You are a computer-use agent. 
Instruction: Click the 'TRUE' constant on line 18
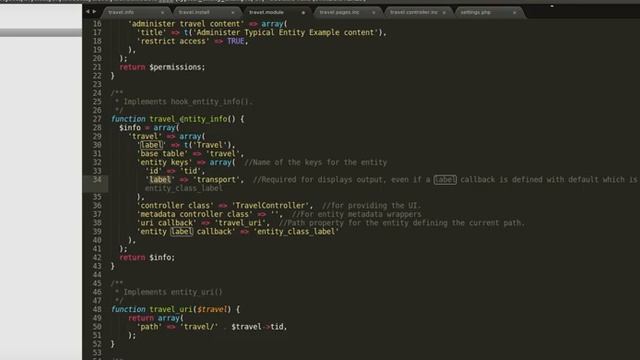(236, 41)
